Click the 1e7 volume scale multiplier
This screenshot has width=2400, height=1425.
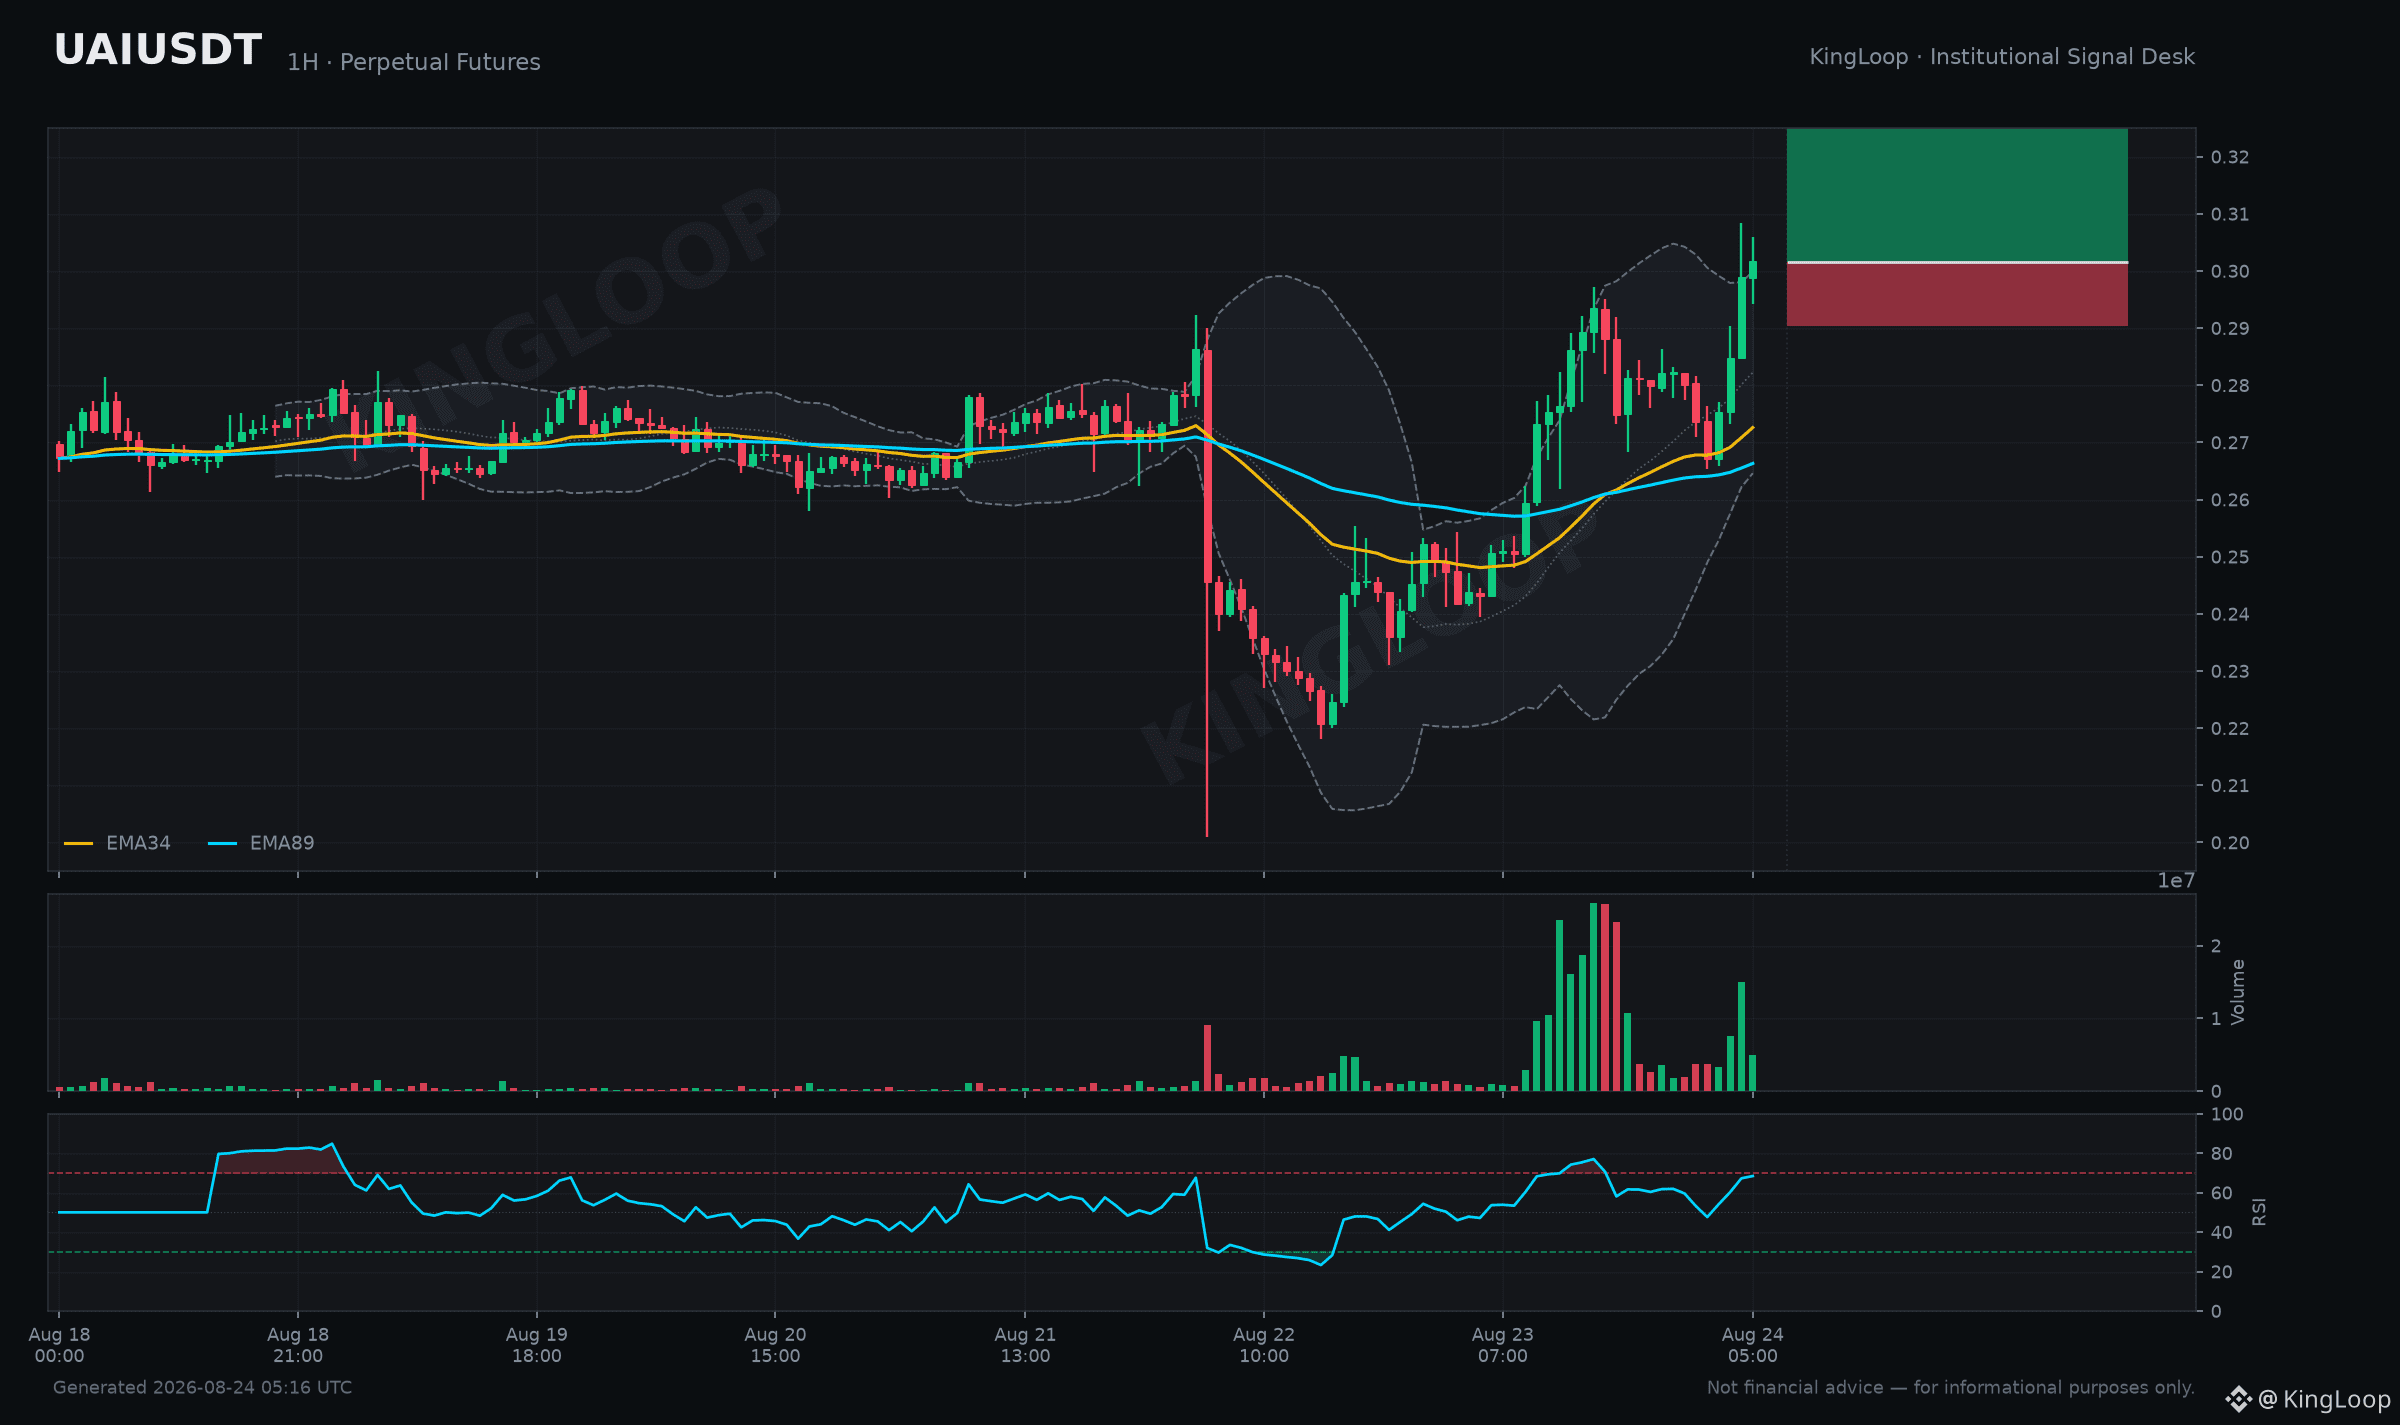click(2176, 881)
